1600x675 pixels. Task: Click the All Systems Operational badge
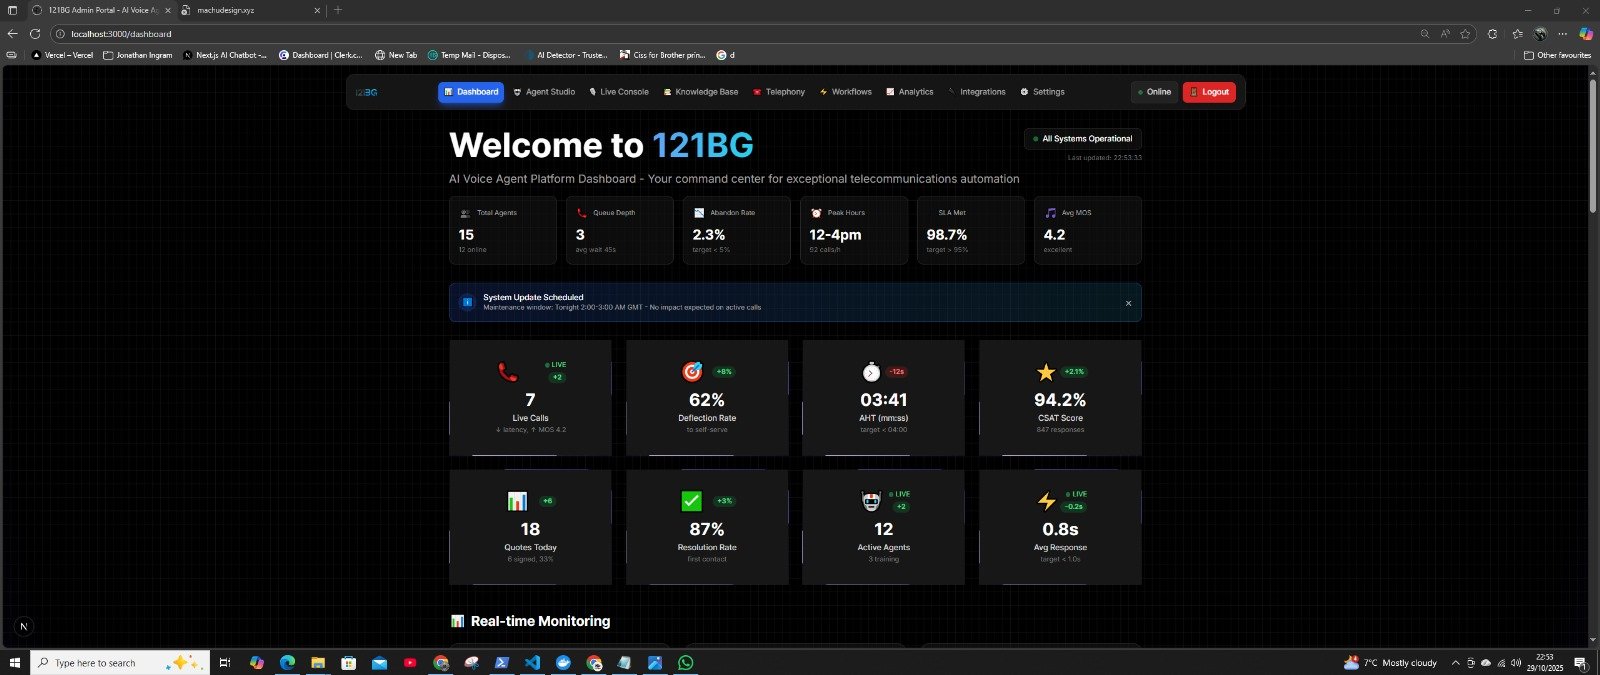1083,139
